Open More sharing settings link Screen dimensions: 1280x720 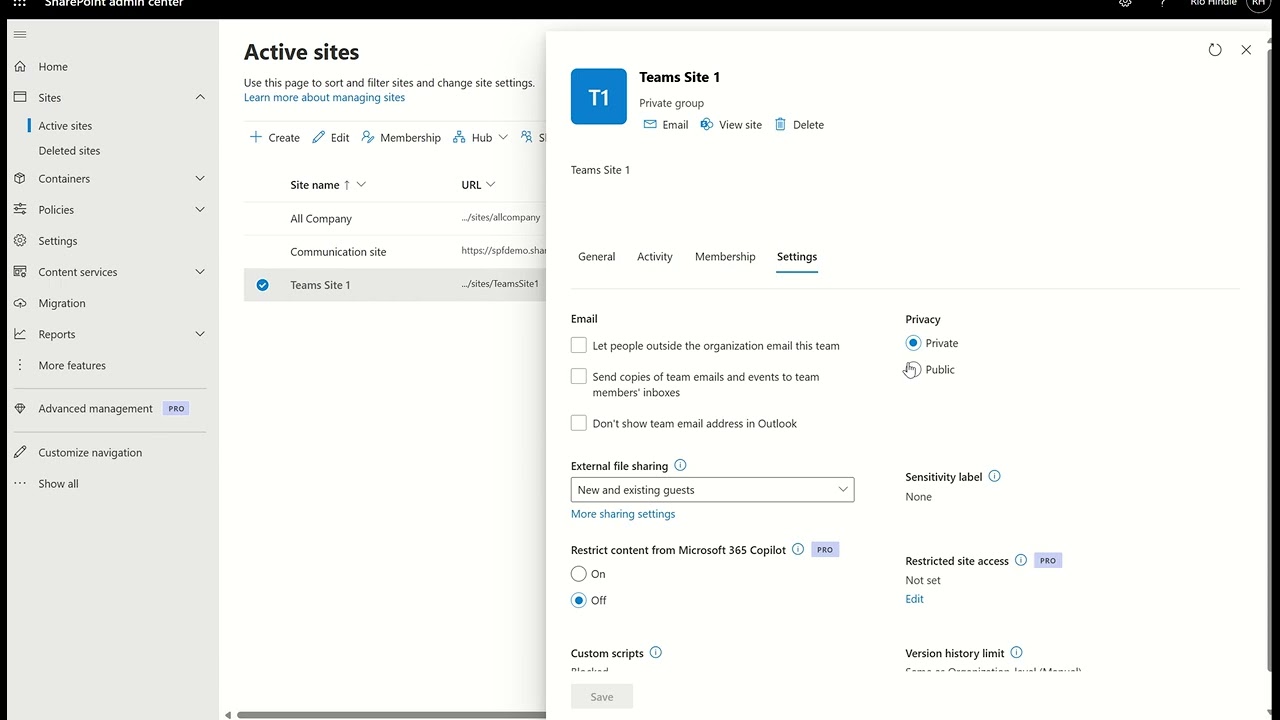pyautogui.click(x=623, y=514)
